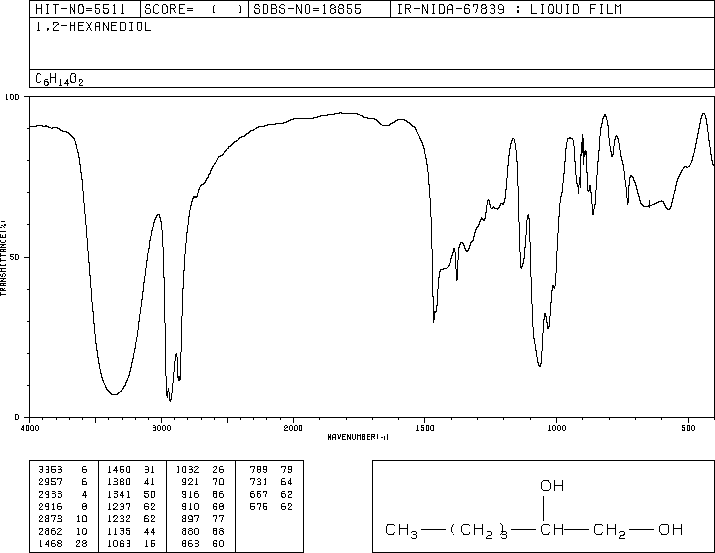Select the 1032 peak table entry
Image resolution: width=715 pixels, height=553 pixels.
point(200,469)
